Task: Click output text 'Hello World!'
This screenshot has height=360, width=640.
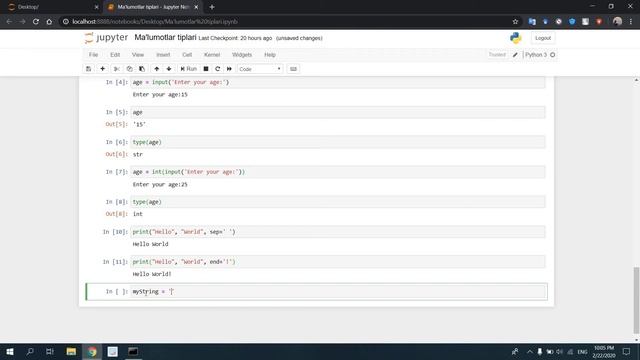Action: coord(152,274)
